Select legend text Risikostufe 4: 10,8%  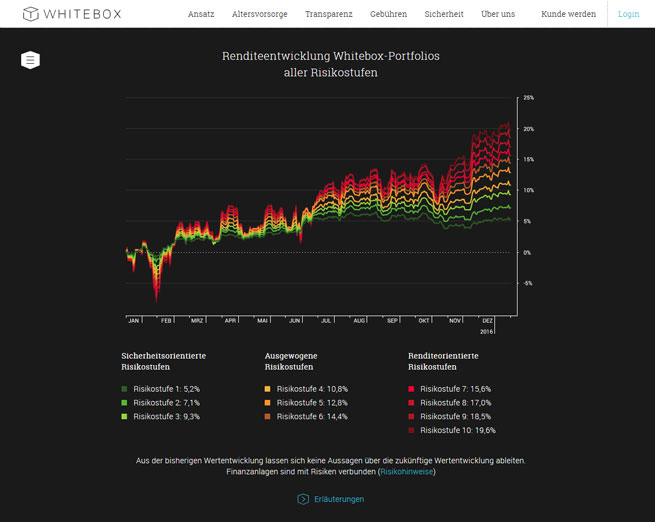click(x=312, y=389)
